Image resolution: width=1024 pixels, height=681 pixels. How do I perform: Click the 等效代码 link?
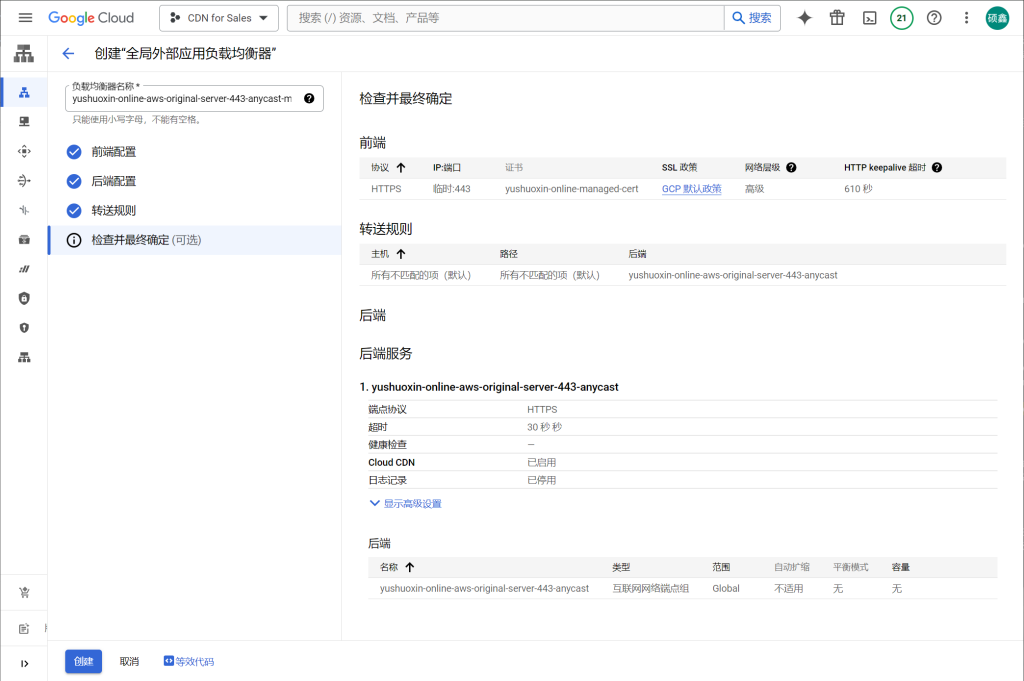pos(189,661)
